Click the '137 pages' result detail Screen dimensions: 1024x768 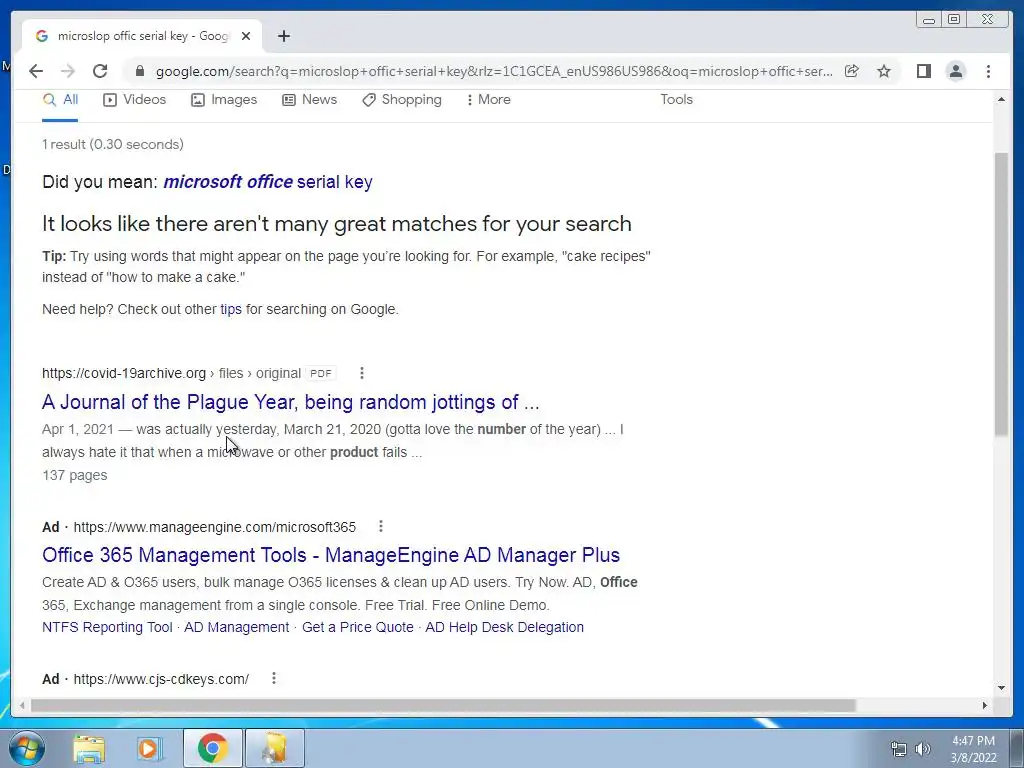coord(74,475)
